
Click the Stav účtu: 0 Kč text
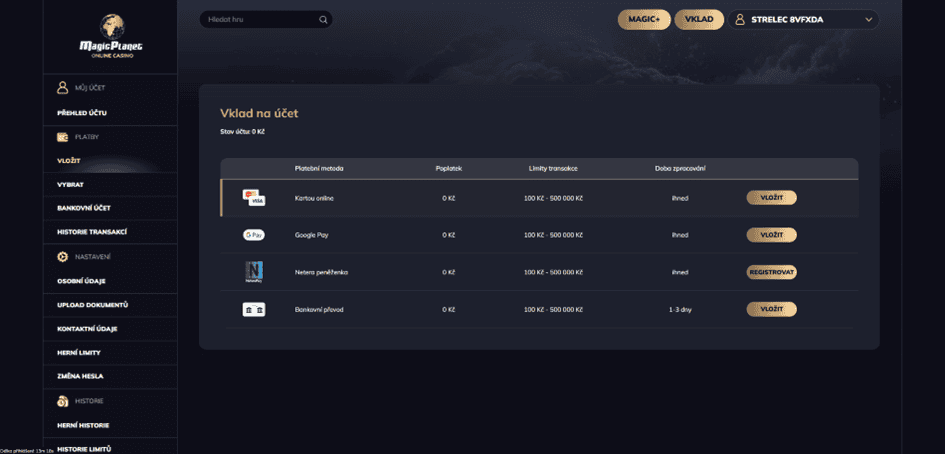pyautogui.click(x=242, y=131)
